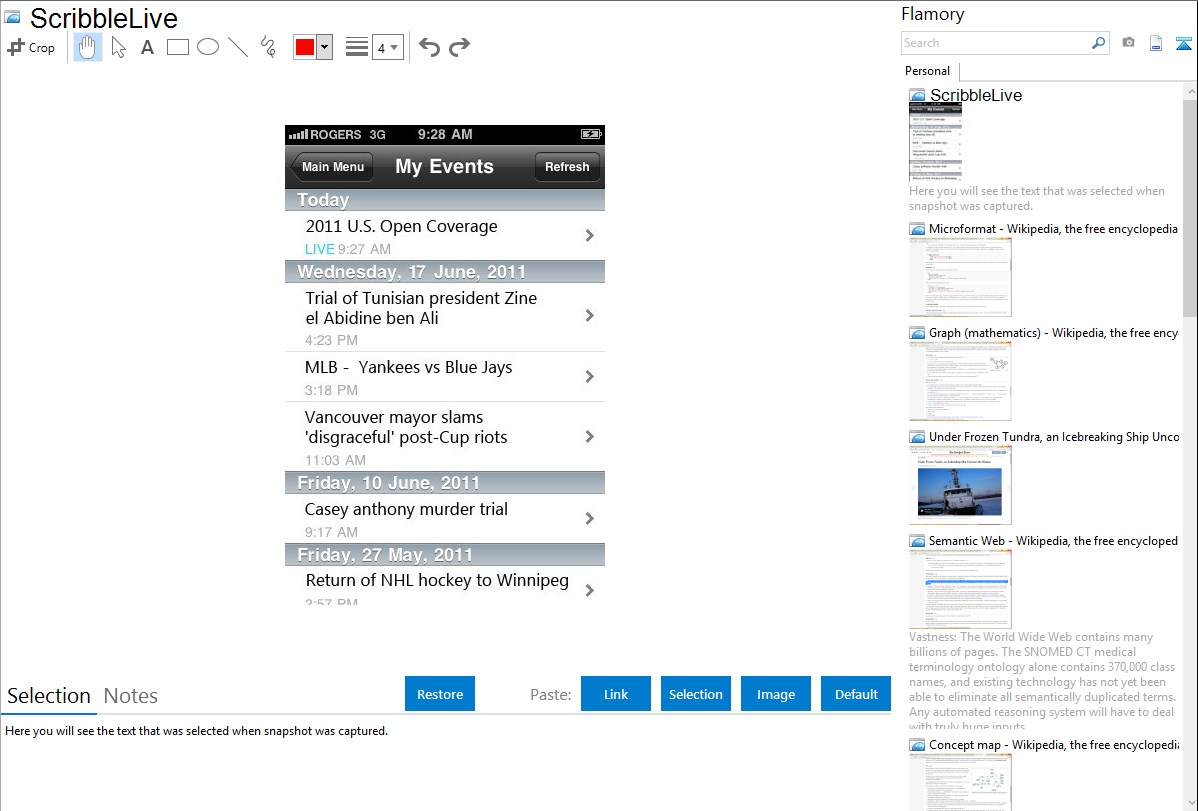Redo the last annotation

tap(459, 47)
